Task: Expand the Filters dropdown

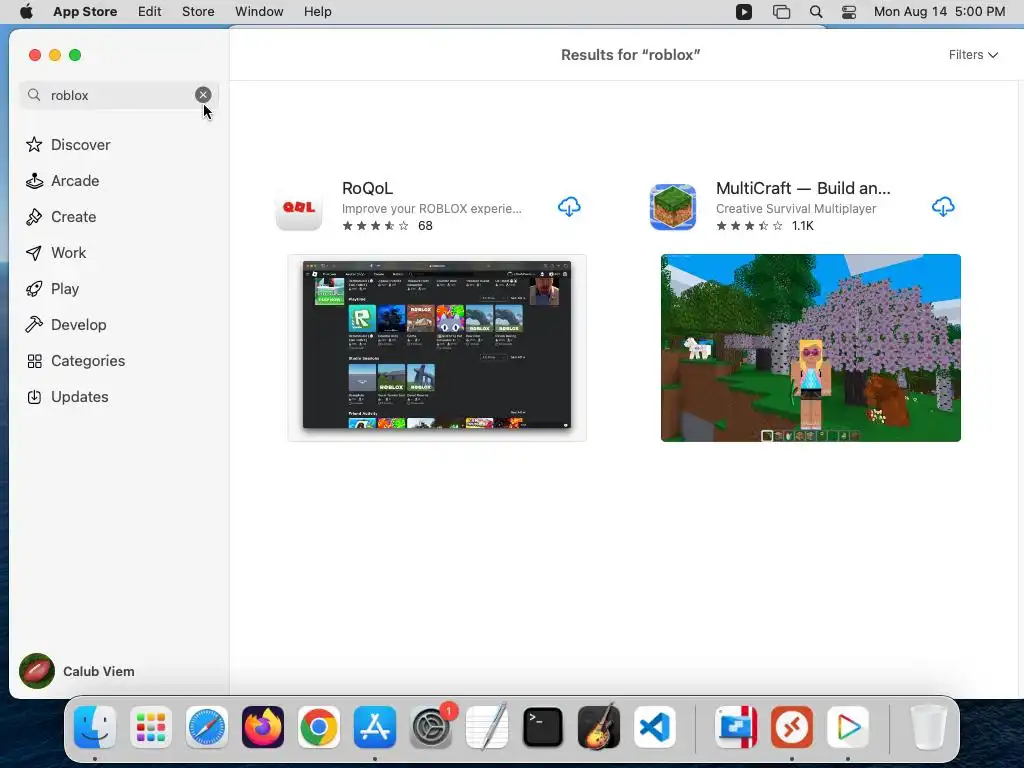Action: pyautogui.click(x=973, y=55)
